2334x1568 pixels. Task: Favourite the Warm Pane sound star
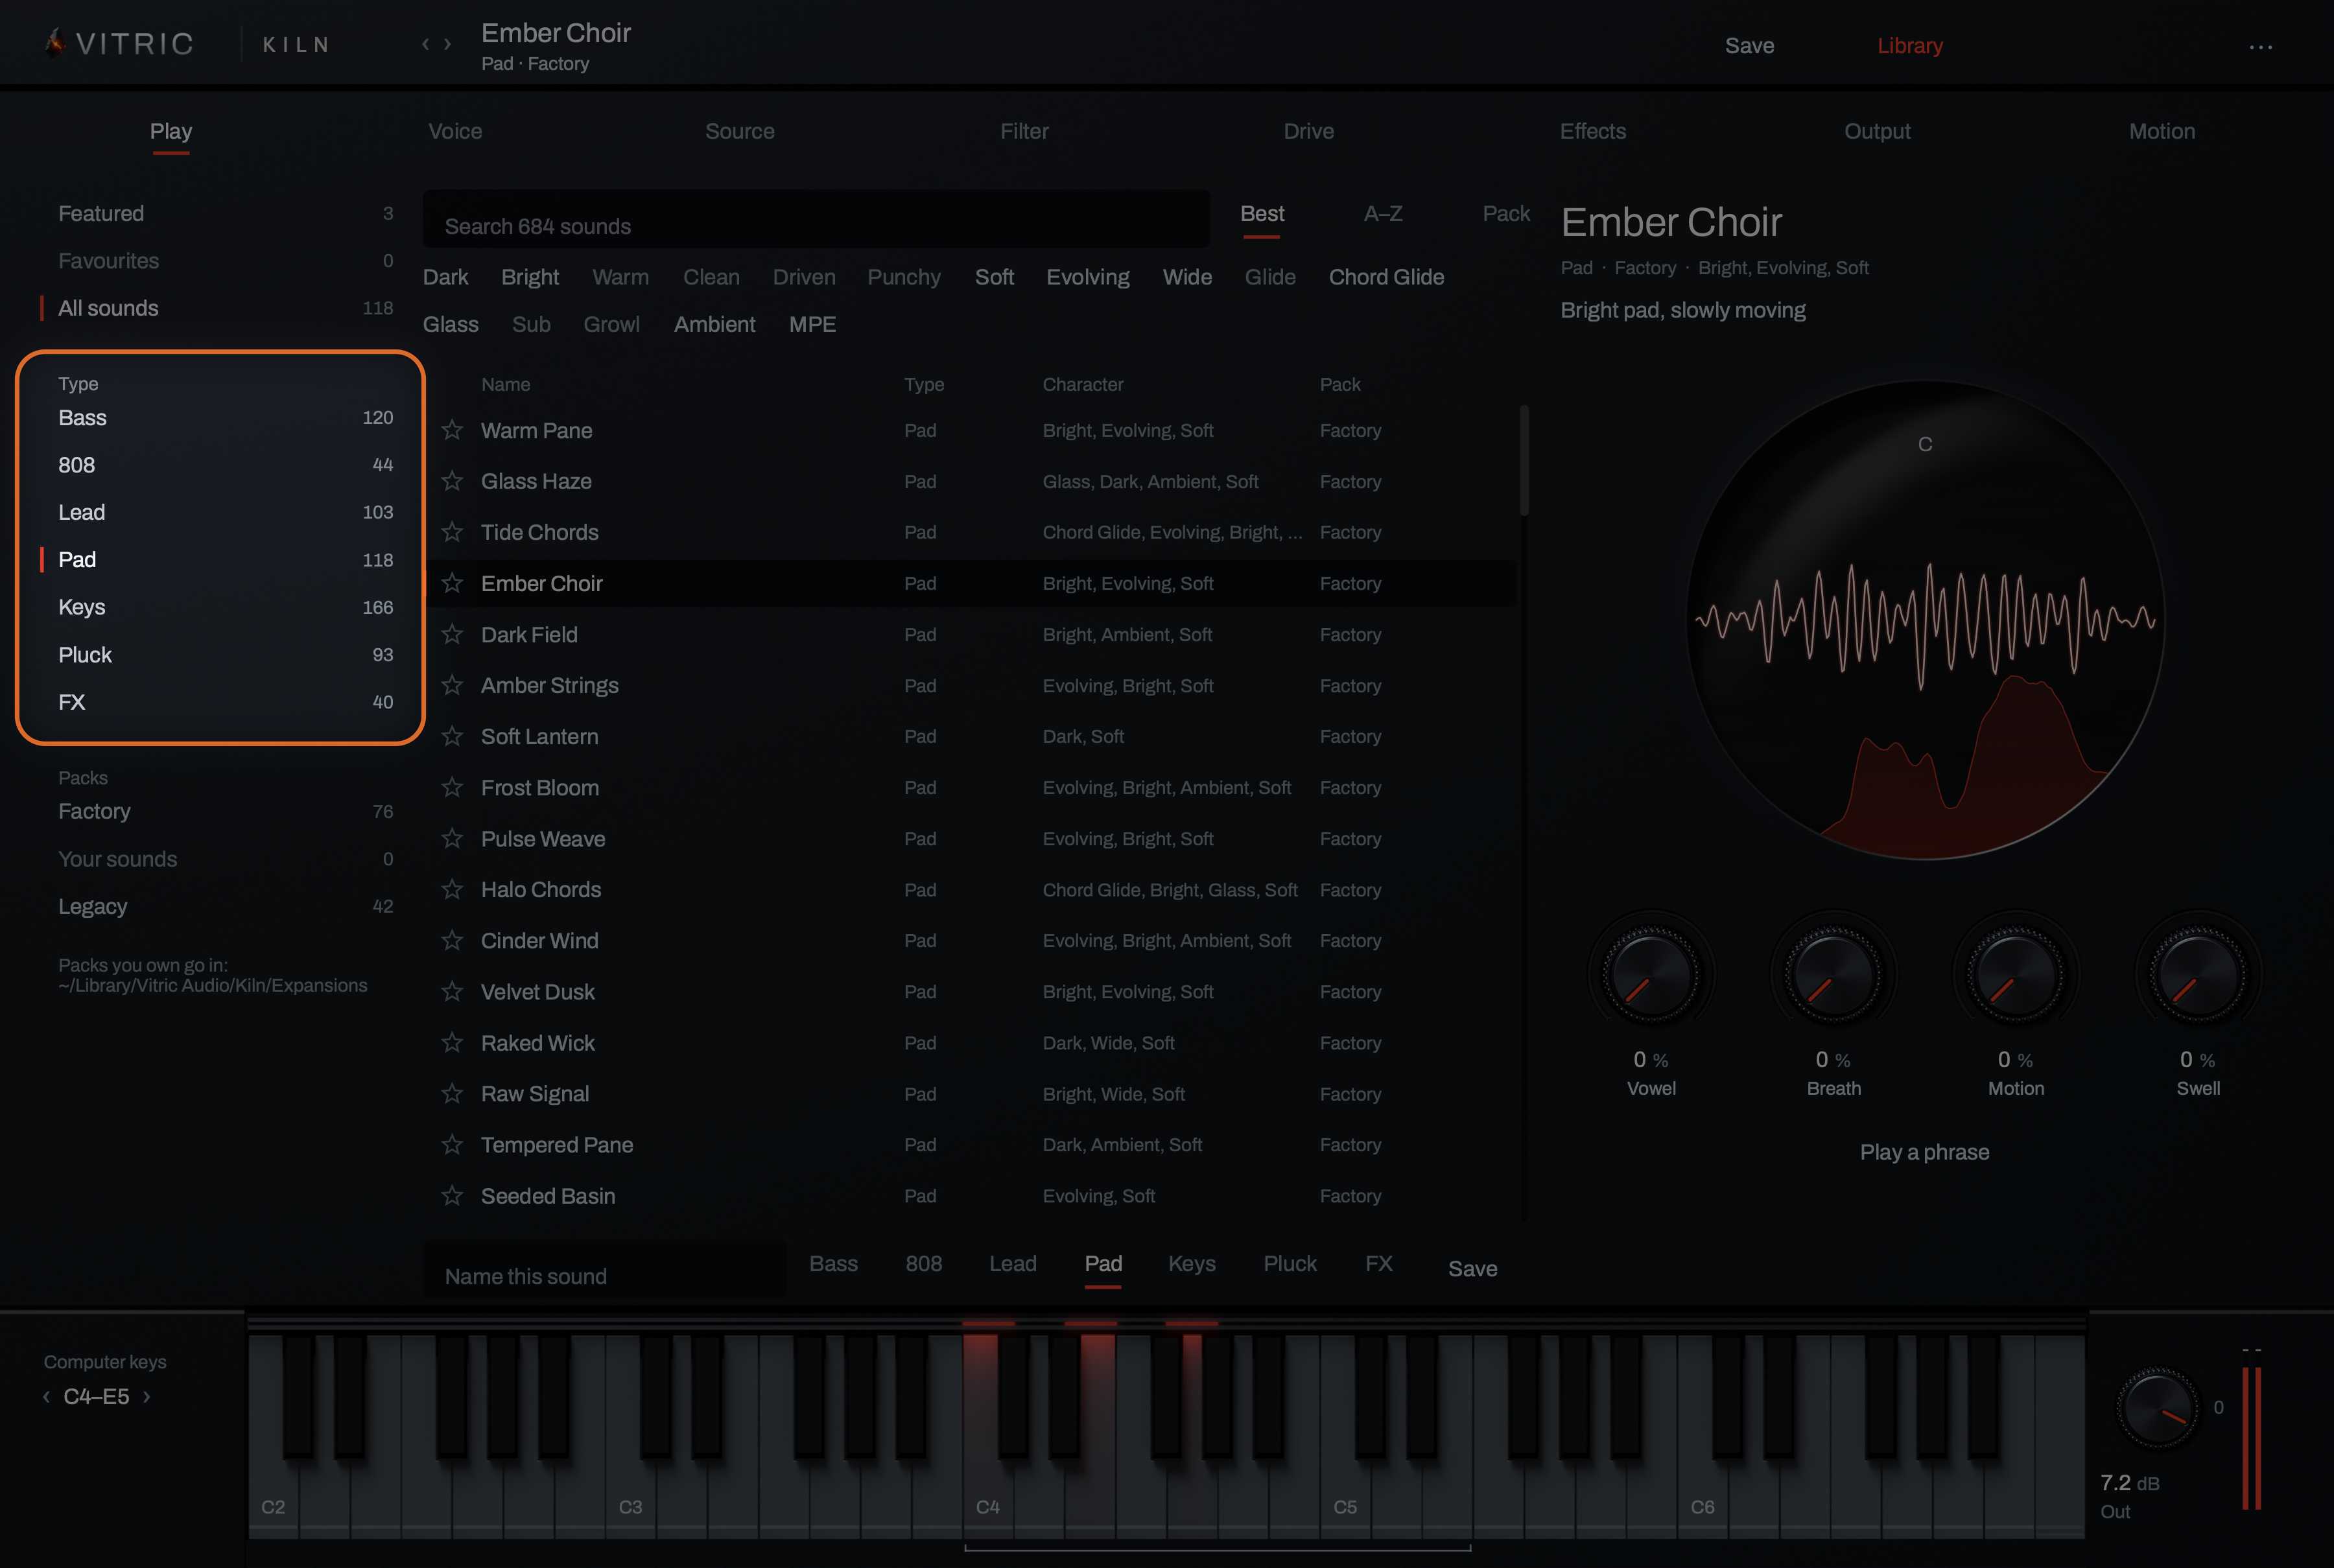coord(452,430)
